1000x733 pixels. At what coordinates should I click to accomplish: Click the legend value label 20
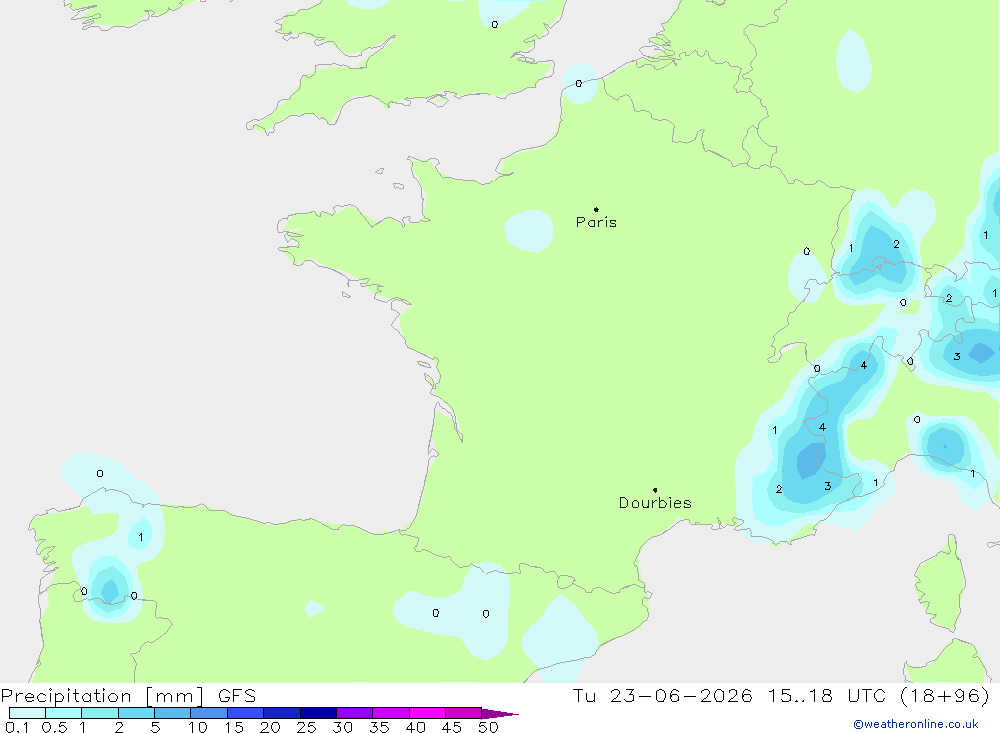(270, 727)
